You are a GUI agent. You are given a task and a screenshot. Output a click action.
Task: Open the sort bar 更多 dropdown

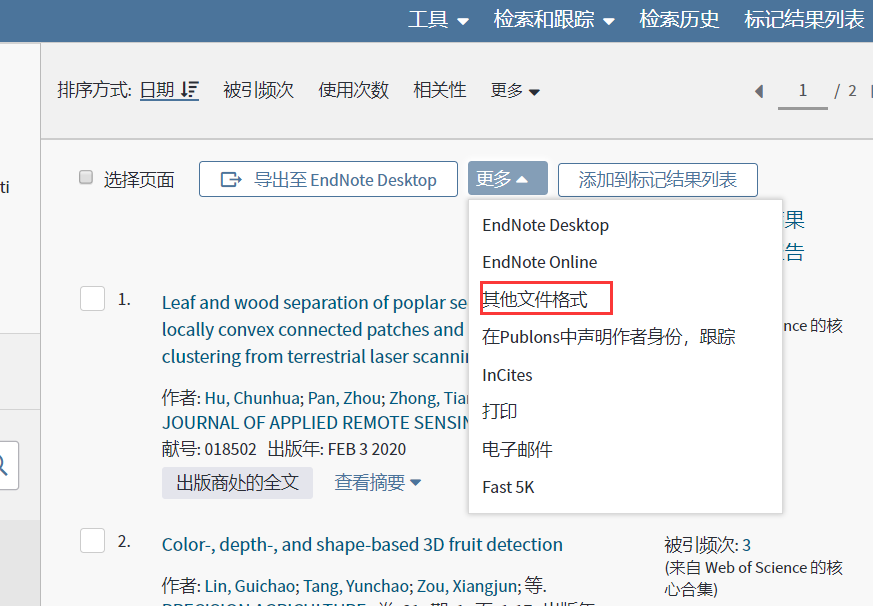pos(514,90)
